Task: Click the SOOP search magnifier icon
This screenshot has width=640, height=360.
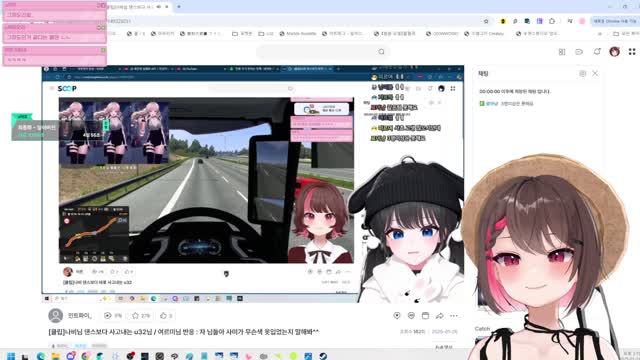Action: [x=381, y=52]
